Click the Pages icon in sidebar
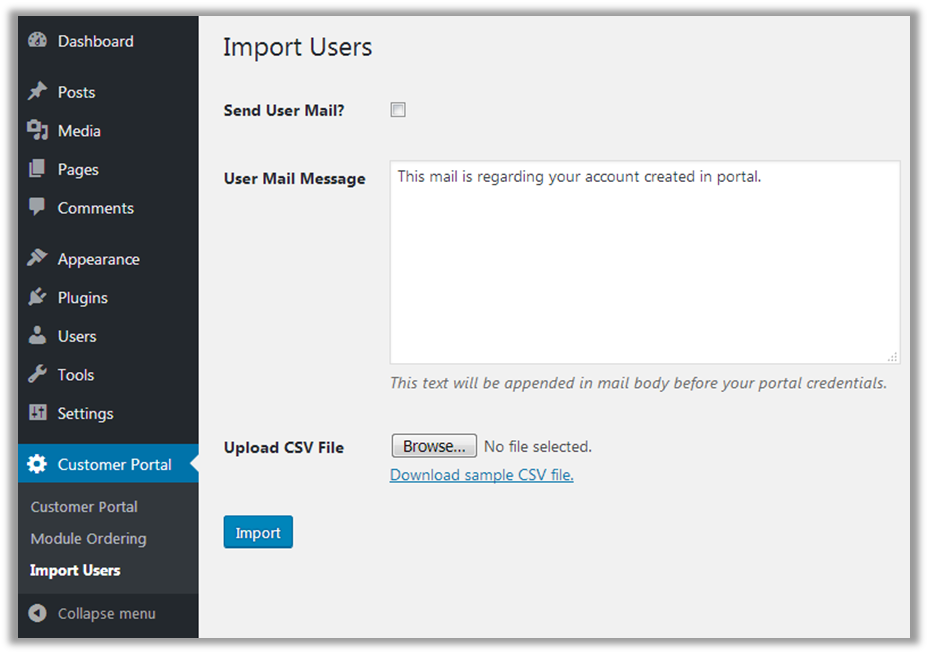Screen dimensions: 929x654 point(38,169)
